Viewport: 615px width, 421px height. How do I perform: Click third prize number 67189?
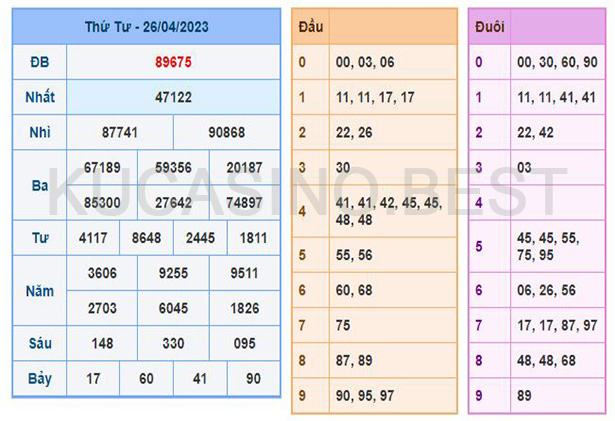coord(102,168)
